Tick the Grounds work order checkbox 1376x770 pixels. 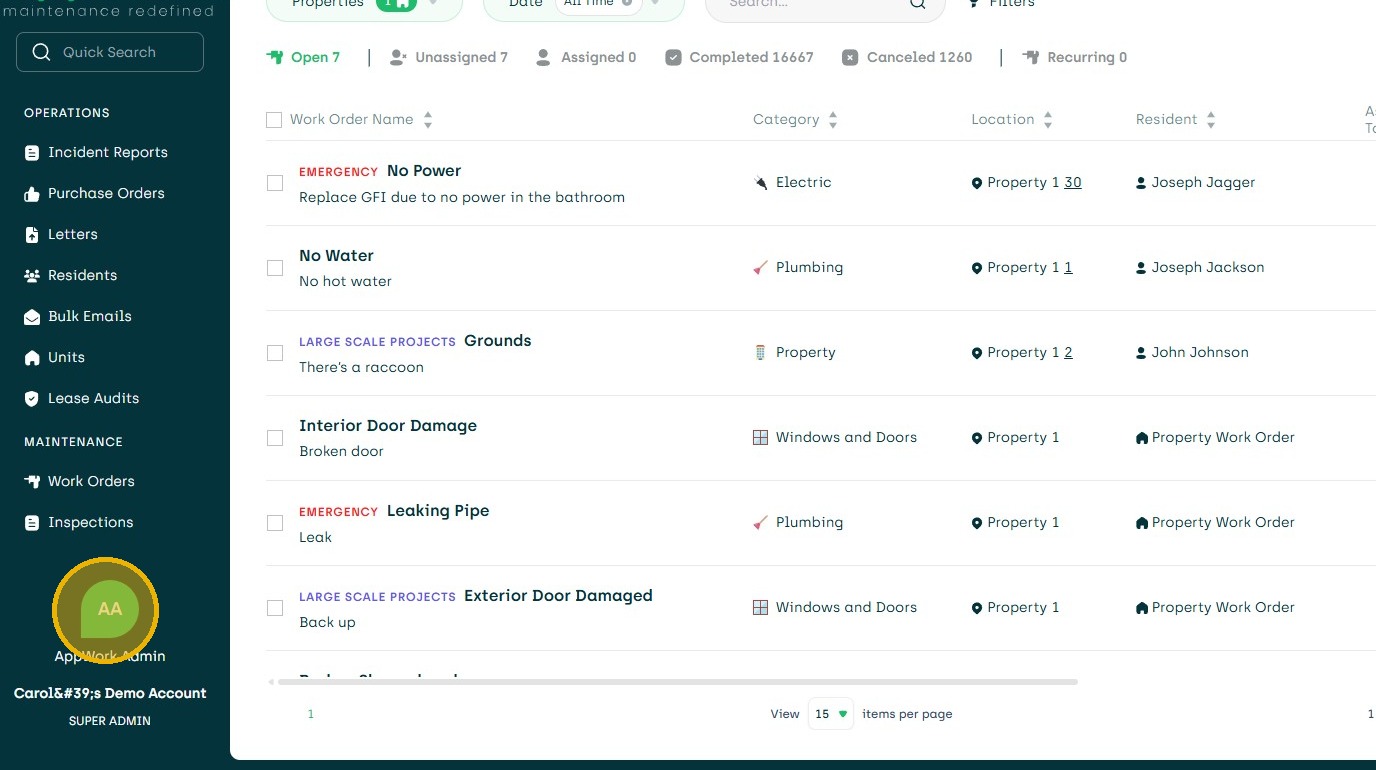pos(275,353)
